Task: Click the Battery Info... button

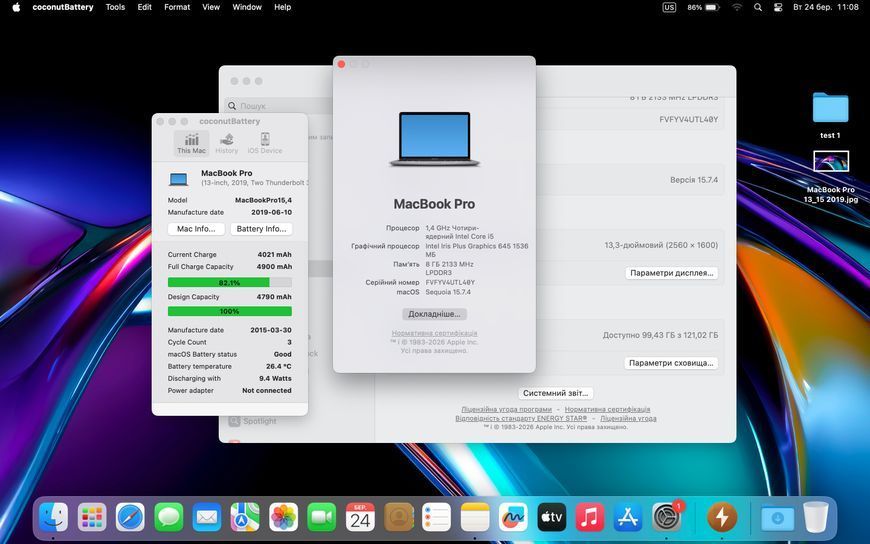Action: [261, 229]
